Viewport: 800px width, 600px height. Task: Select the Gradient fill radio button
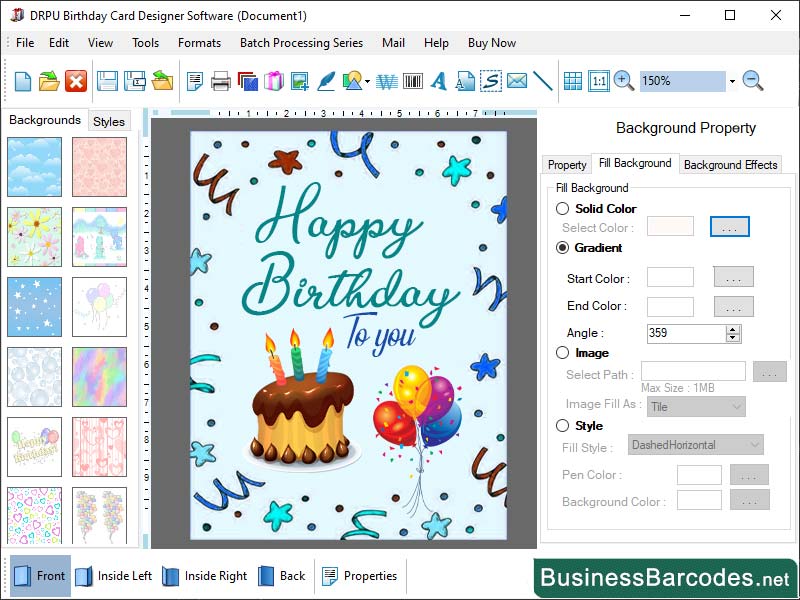pyautogui.click(x=562, y=247)
